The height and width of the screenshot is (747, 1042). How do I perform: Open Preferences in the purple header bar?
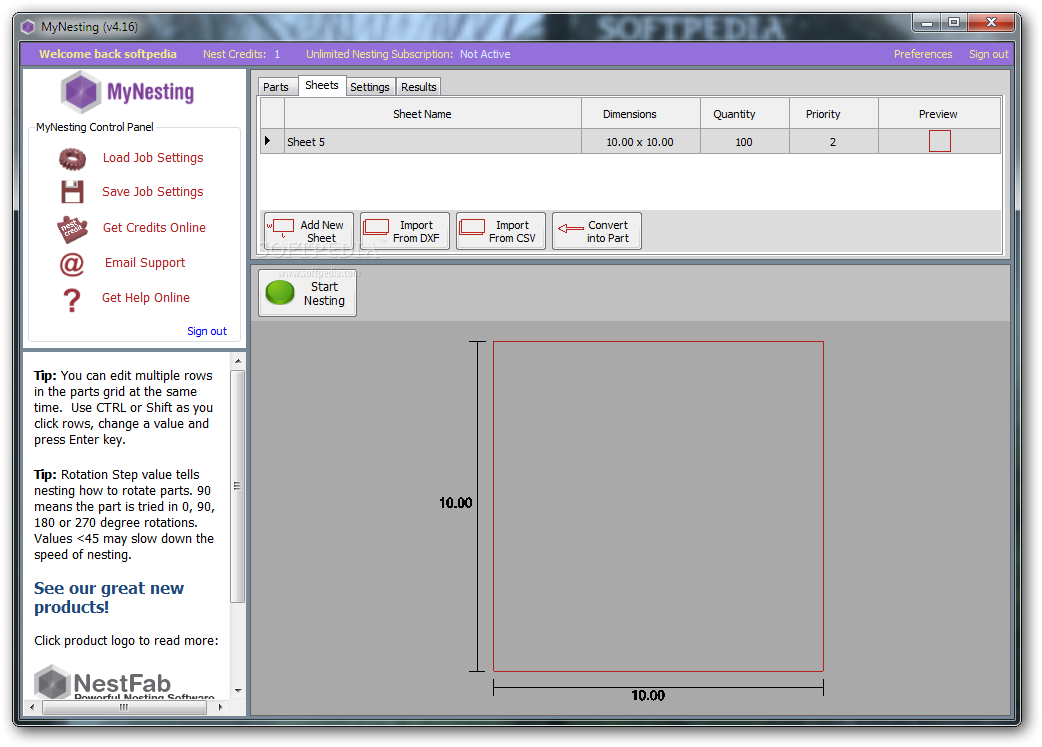point(923,54)
